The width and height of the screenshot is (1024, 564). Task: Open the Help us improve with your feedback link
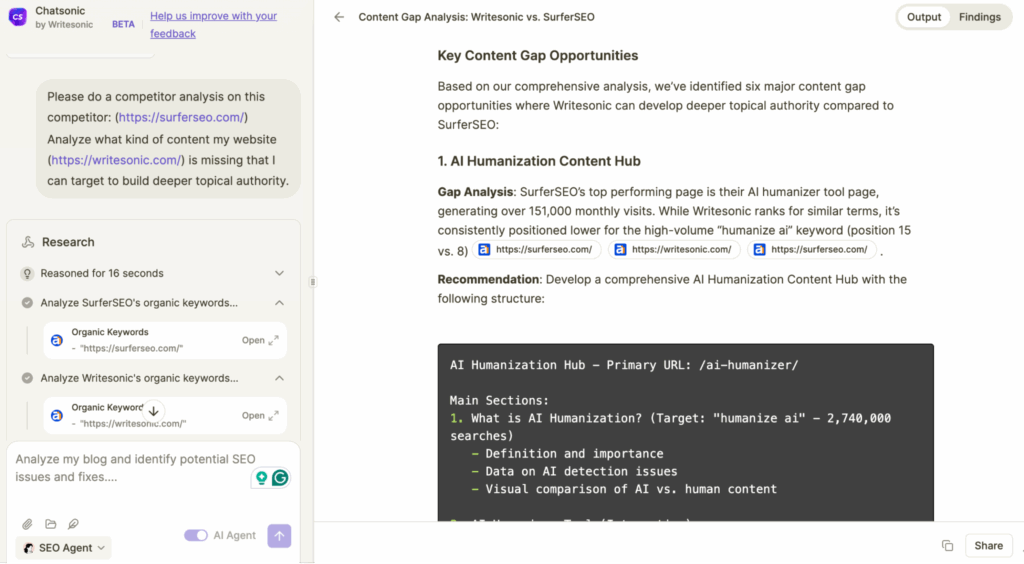point(214,25)
